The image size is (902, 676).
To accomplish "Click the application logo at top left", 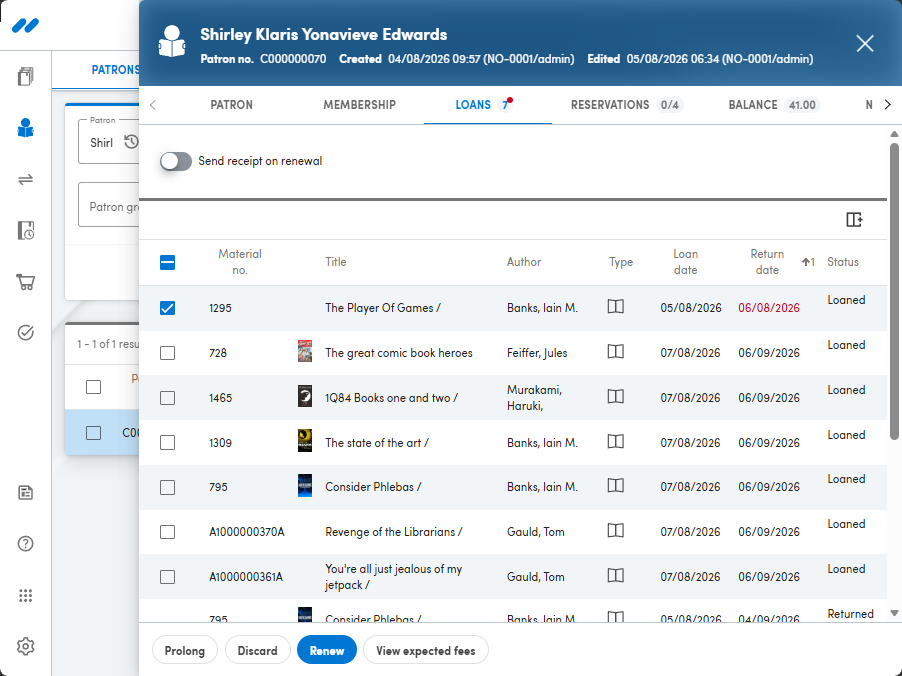I will [x=25, y=25].
